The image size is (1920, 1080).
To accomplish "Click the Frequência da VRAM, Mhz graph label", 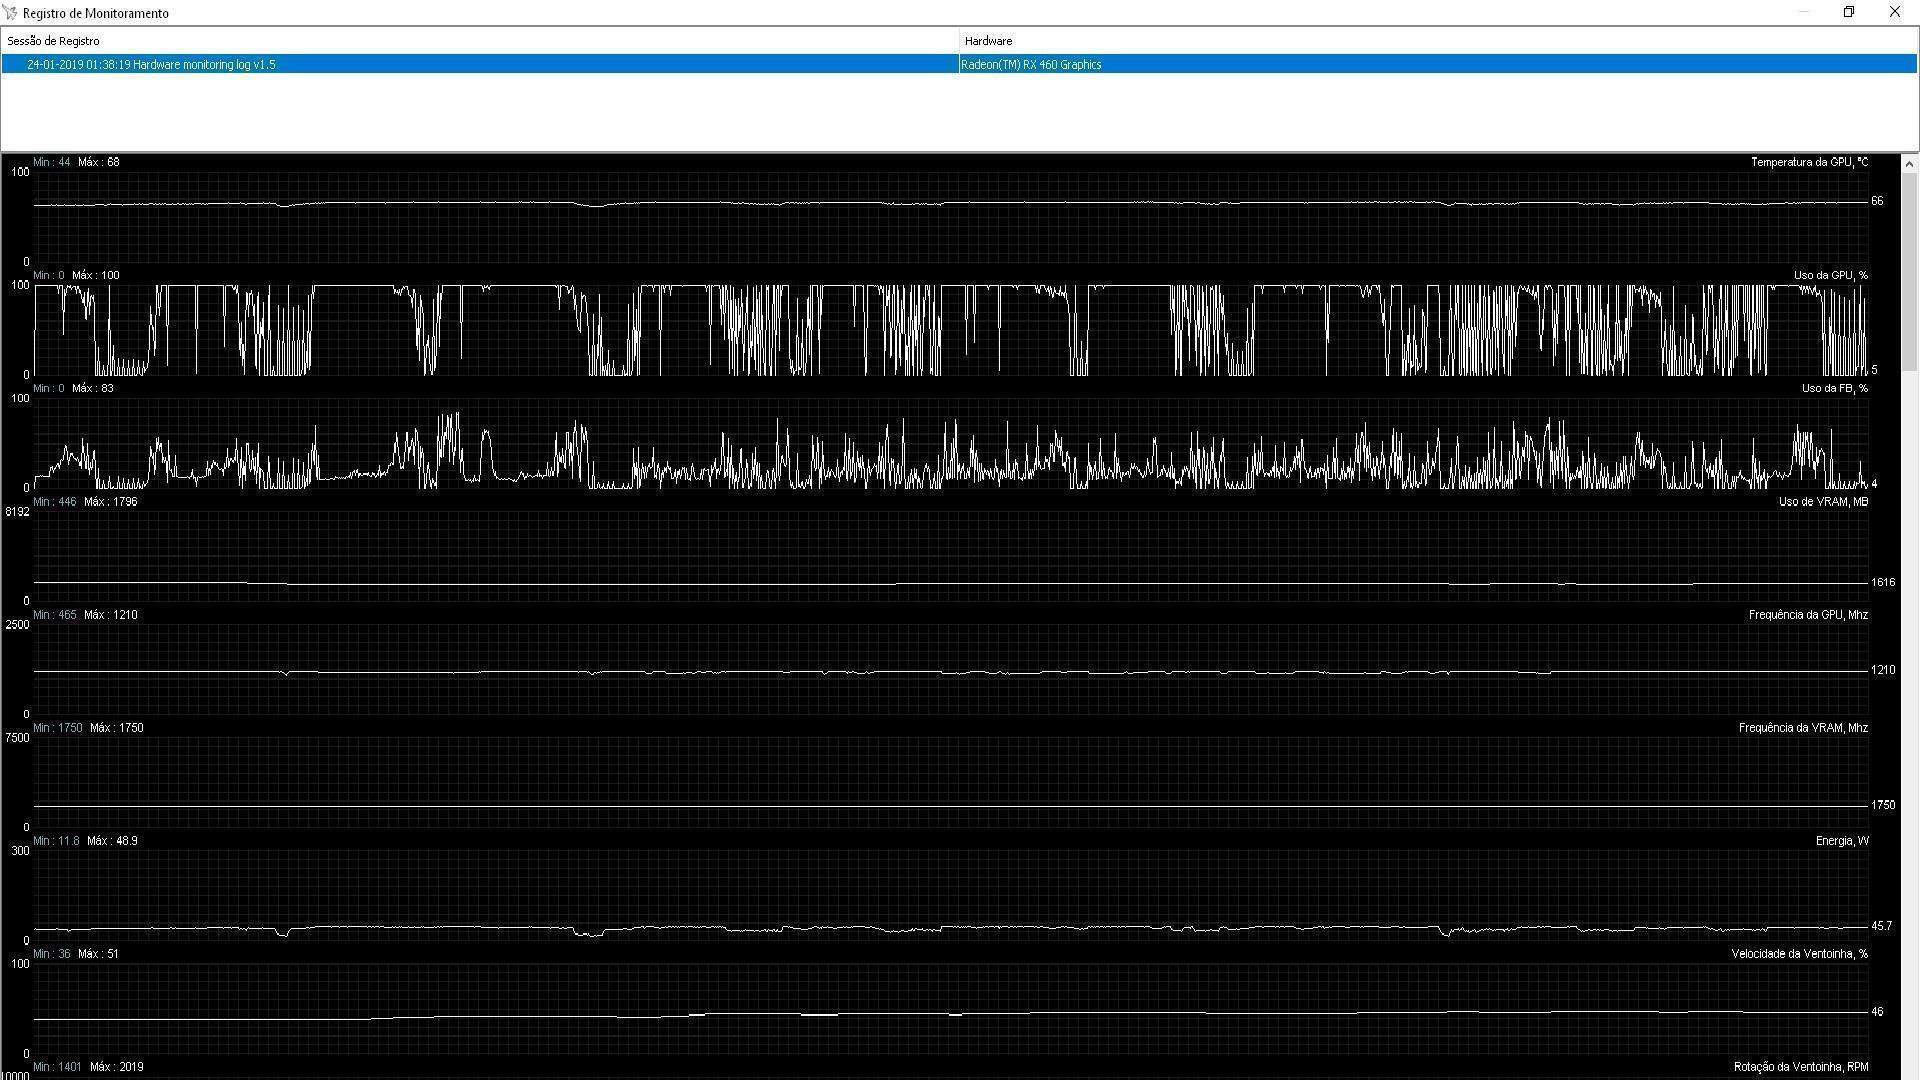I will [1803, 728].
